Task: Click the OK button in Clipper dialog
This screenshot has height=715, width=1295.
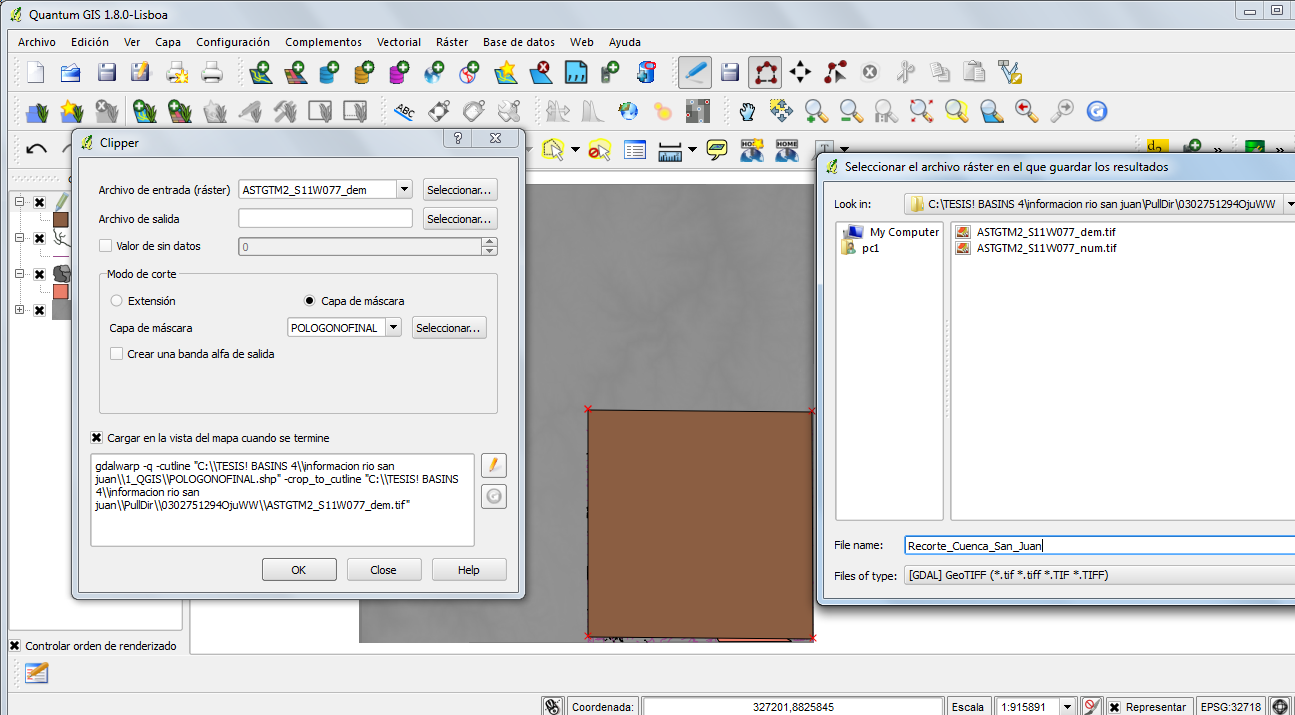Action: 299,570
